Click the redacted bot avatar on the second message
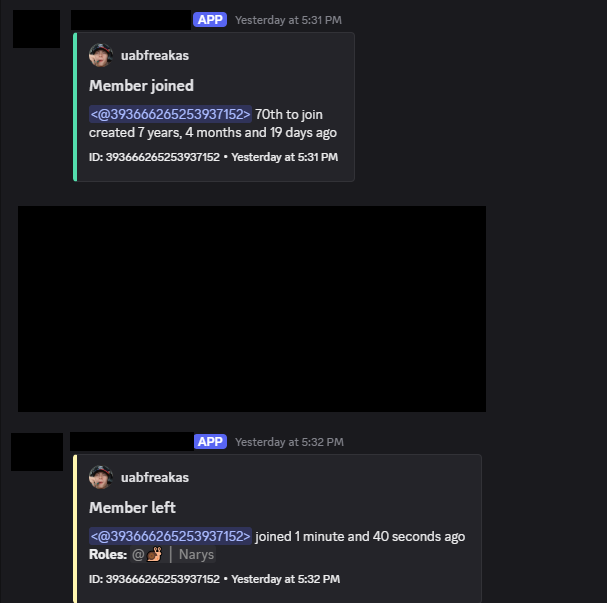This screenshot has height=603, width=607. 37,452
